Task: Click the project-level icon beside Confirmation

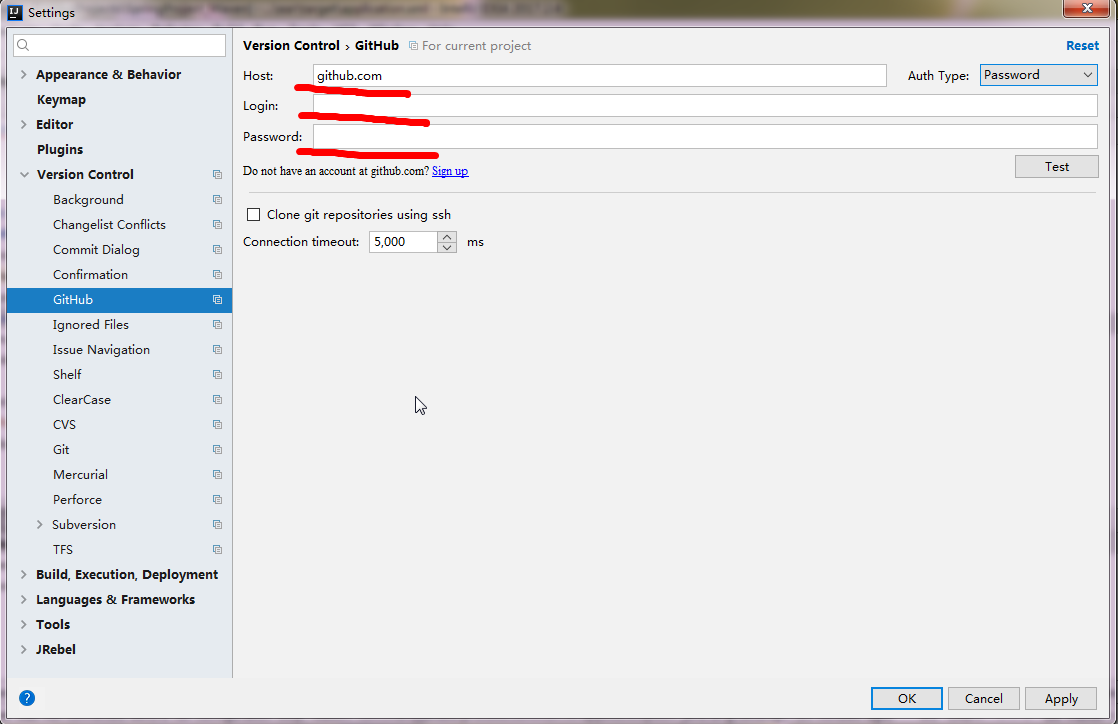Action: [217, 275]
